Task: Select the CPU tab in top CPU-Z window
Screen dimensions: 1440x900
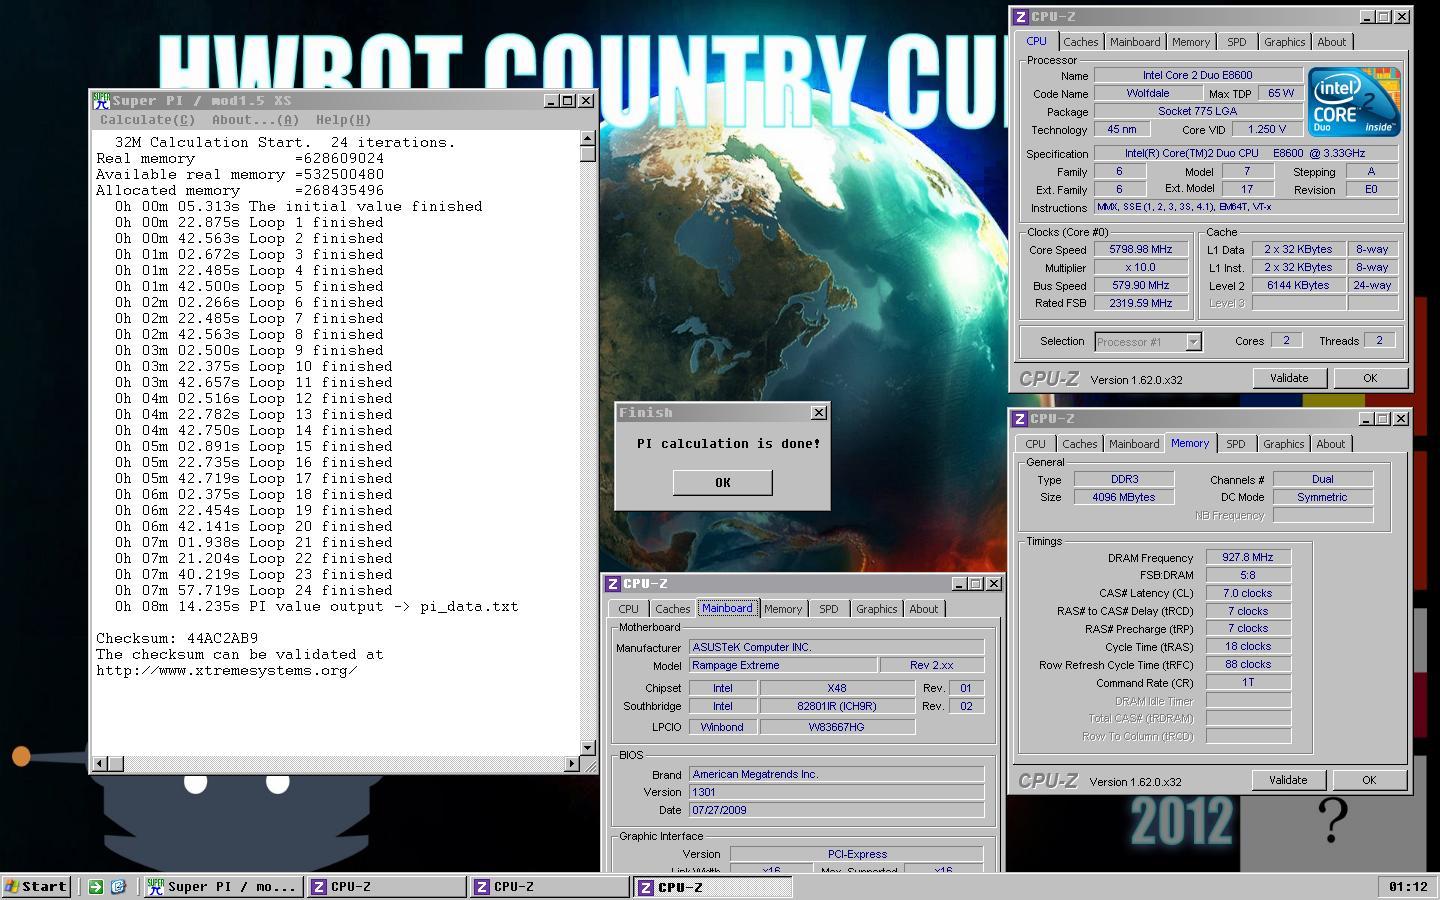Action: pyautogui.click(x=1036, y=41)
